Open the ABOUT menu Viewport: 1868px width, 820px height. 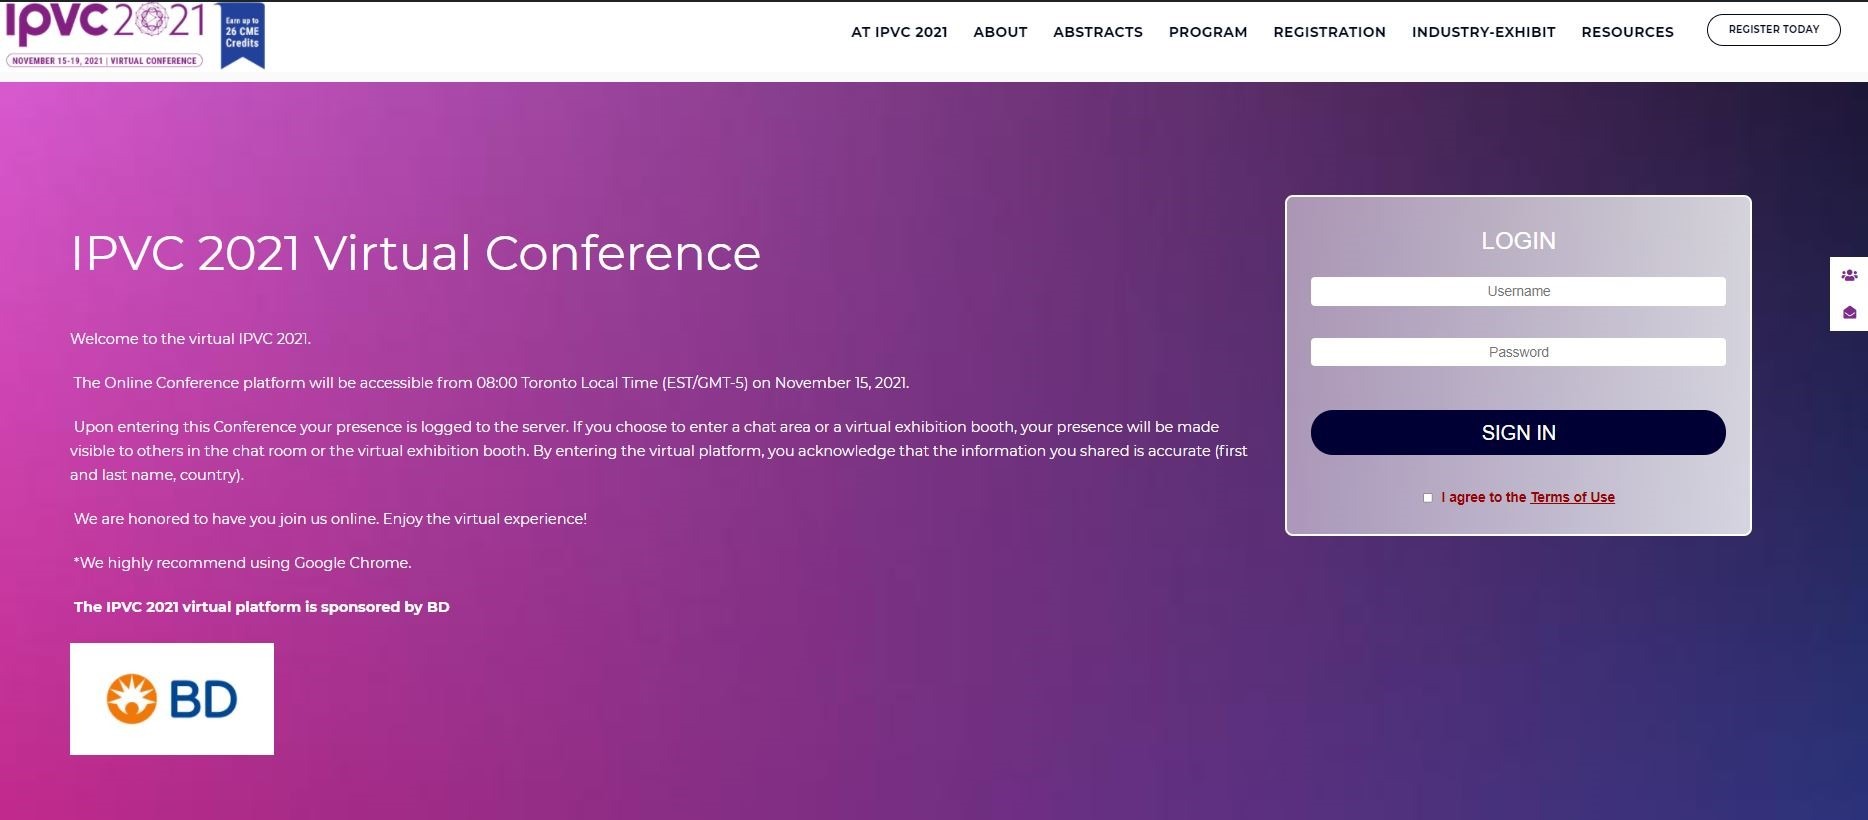[1000, 32]
